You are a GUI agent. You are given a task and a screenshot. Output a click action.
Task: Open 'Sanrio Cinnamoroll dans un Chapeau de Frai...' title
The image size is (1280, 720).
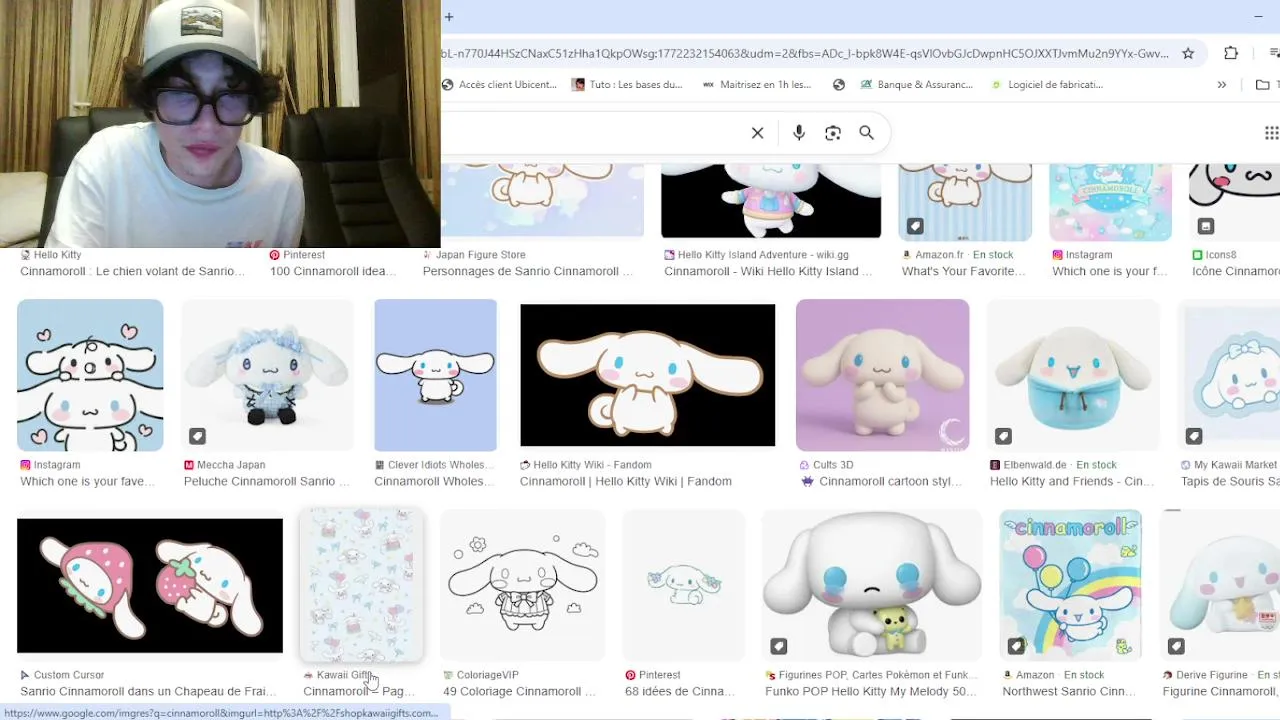[149, 691]
